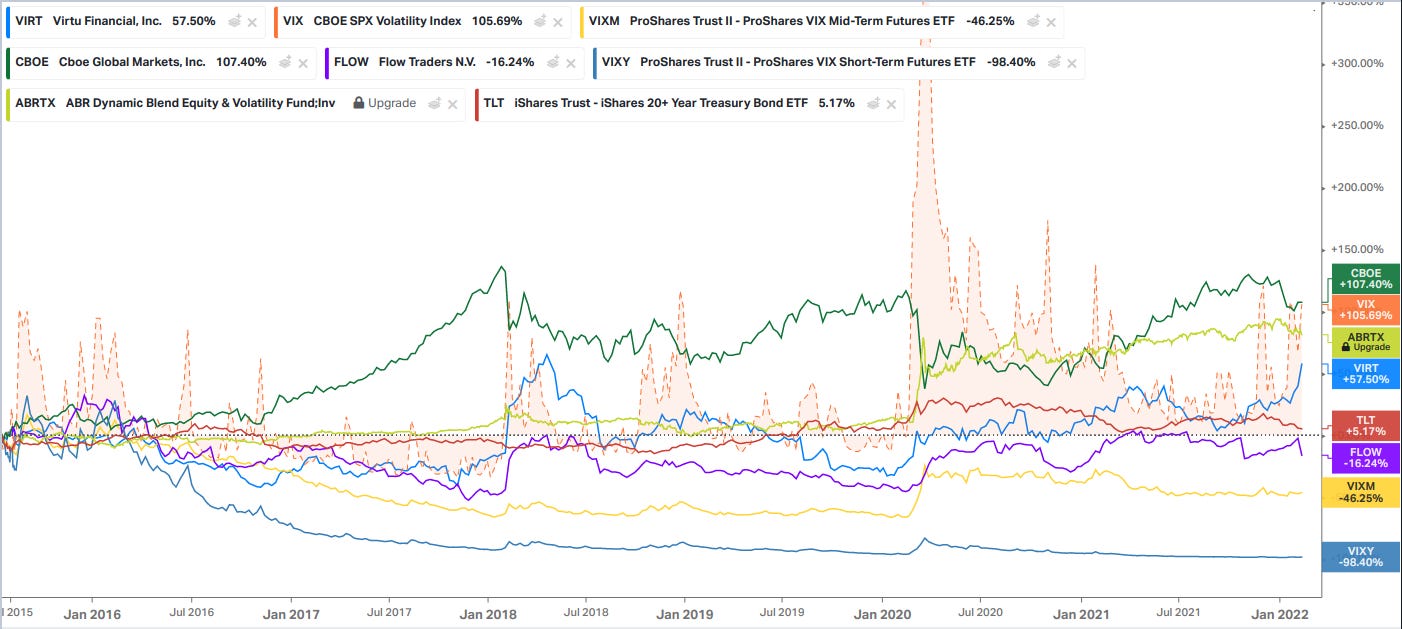Click the blue color bar of VIRT legend
Screen dimensions: 1402x629
7,21
